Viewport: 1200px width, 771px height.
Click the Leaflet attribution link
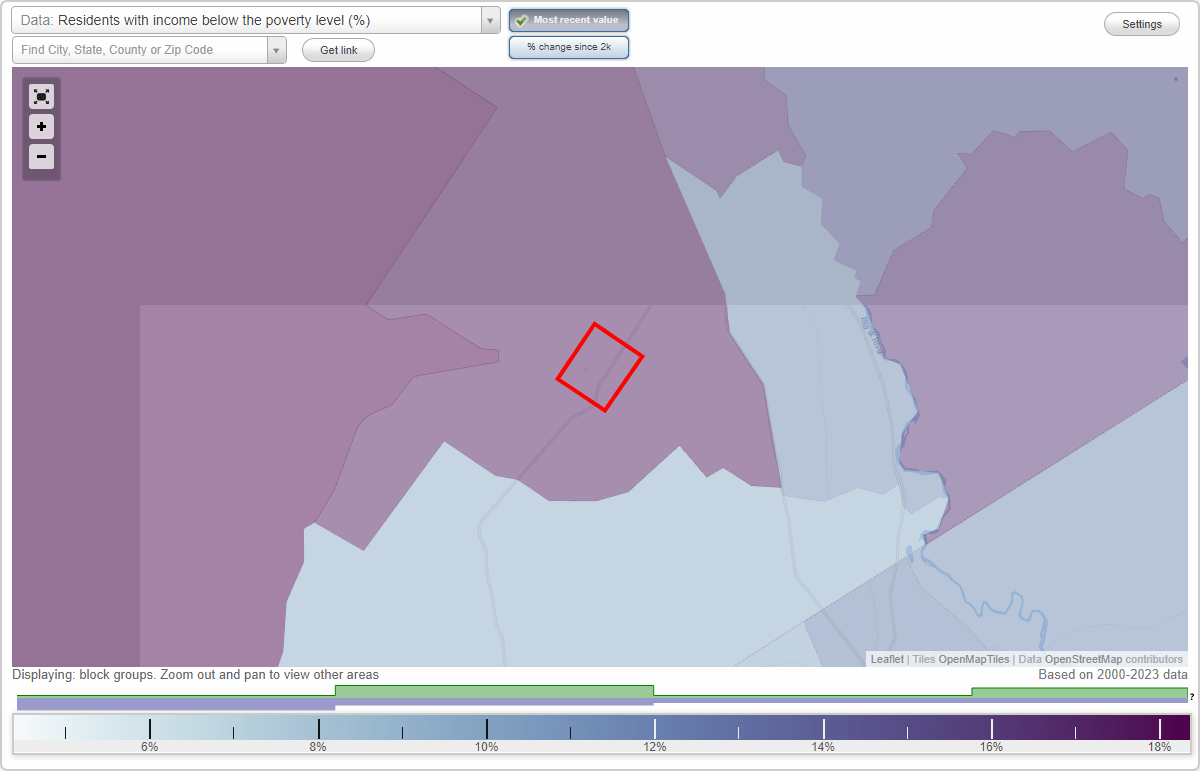point(886,659)
